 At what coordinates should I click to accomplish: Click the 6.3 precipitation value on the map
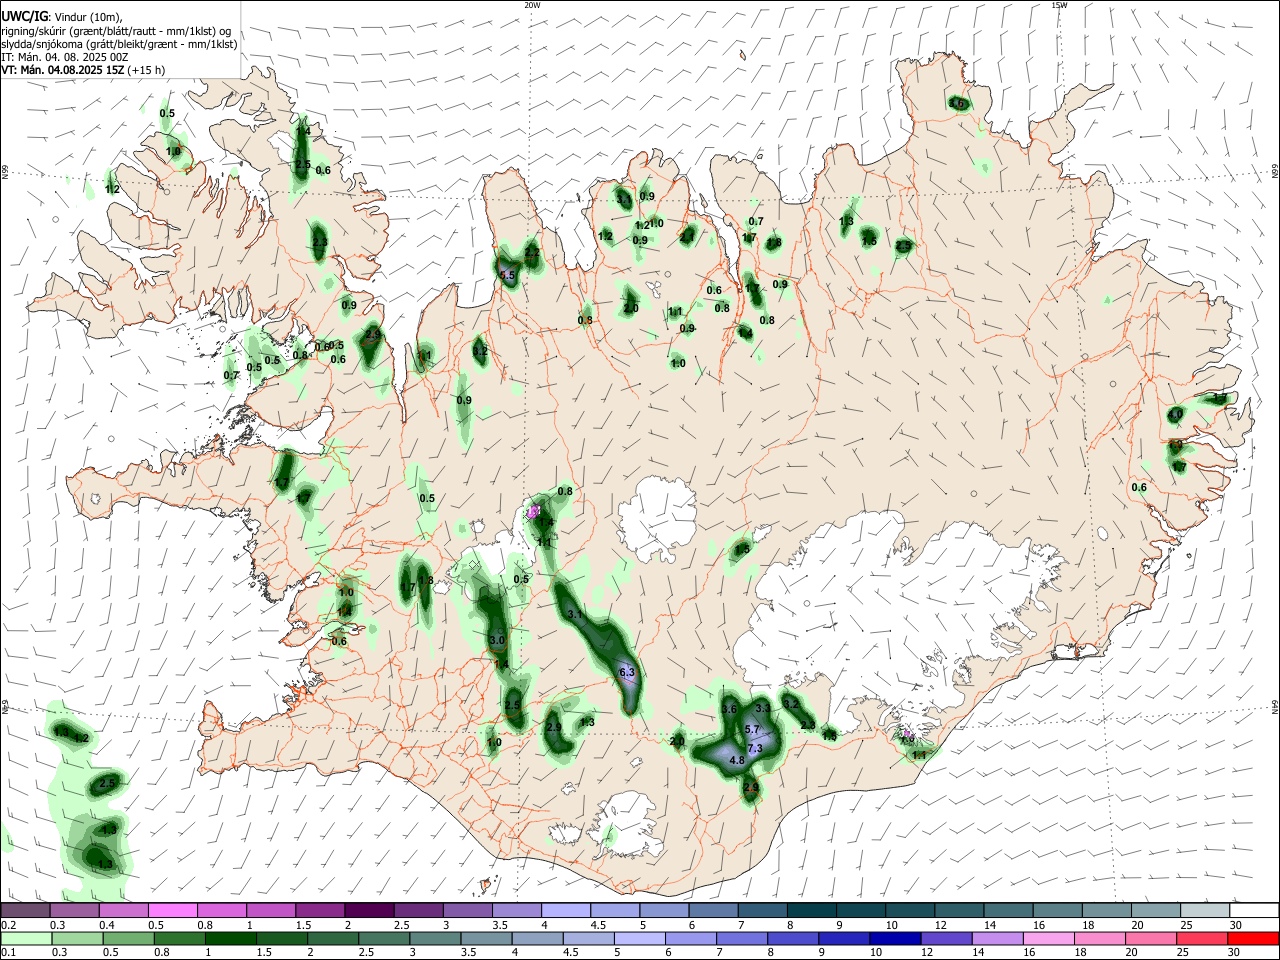pos(628,674)
